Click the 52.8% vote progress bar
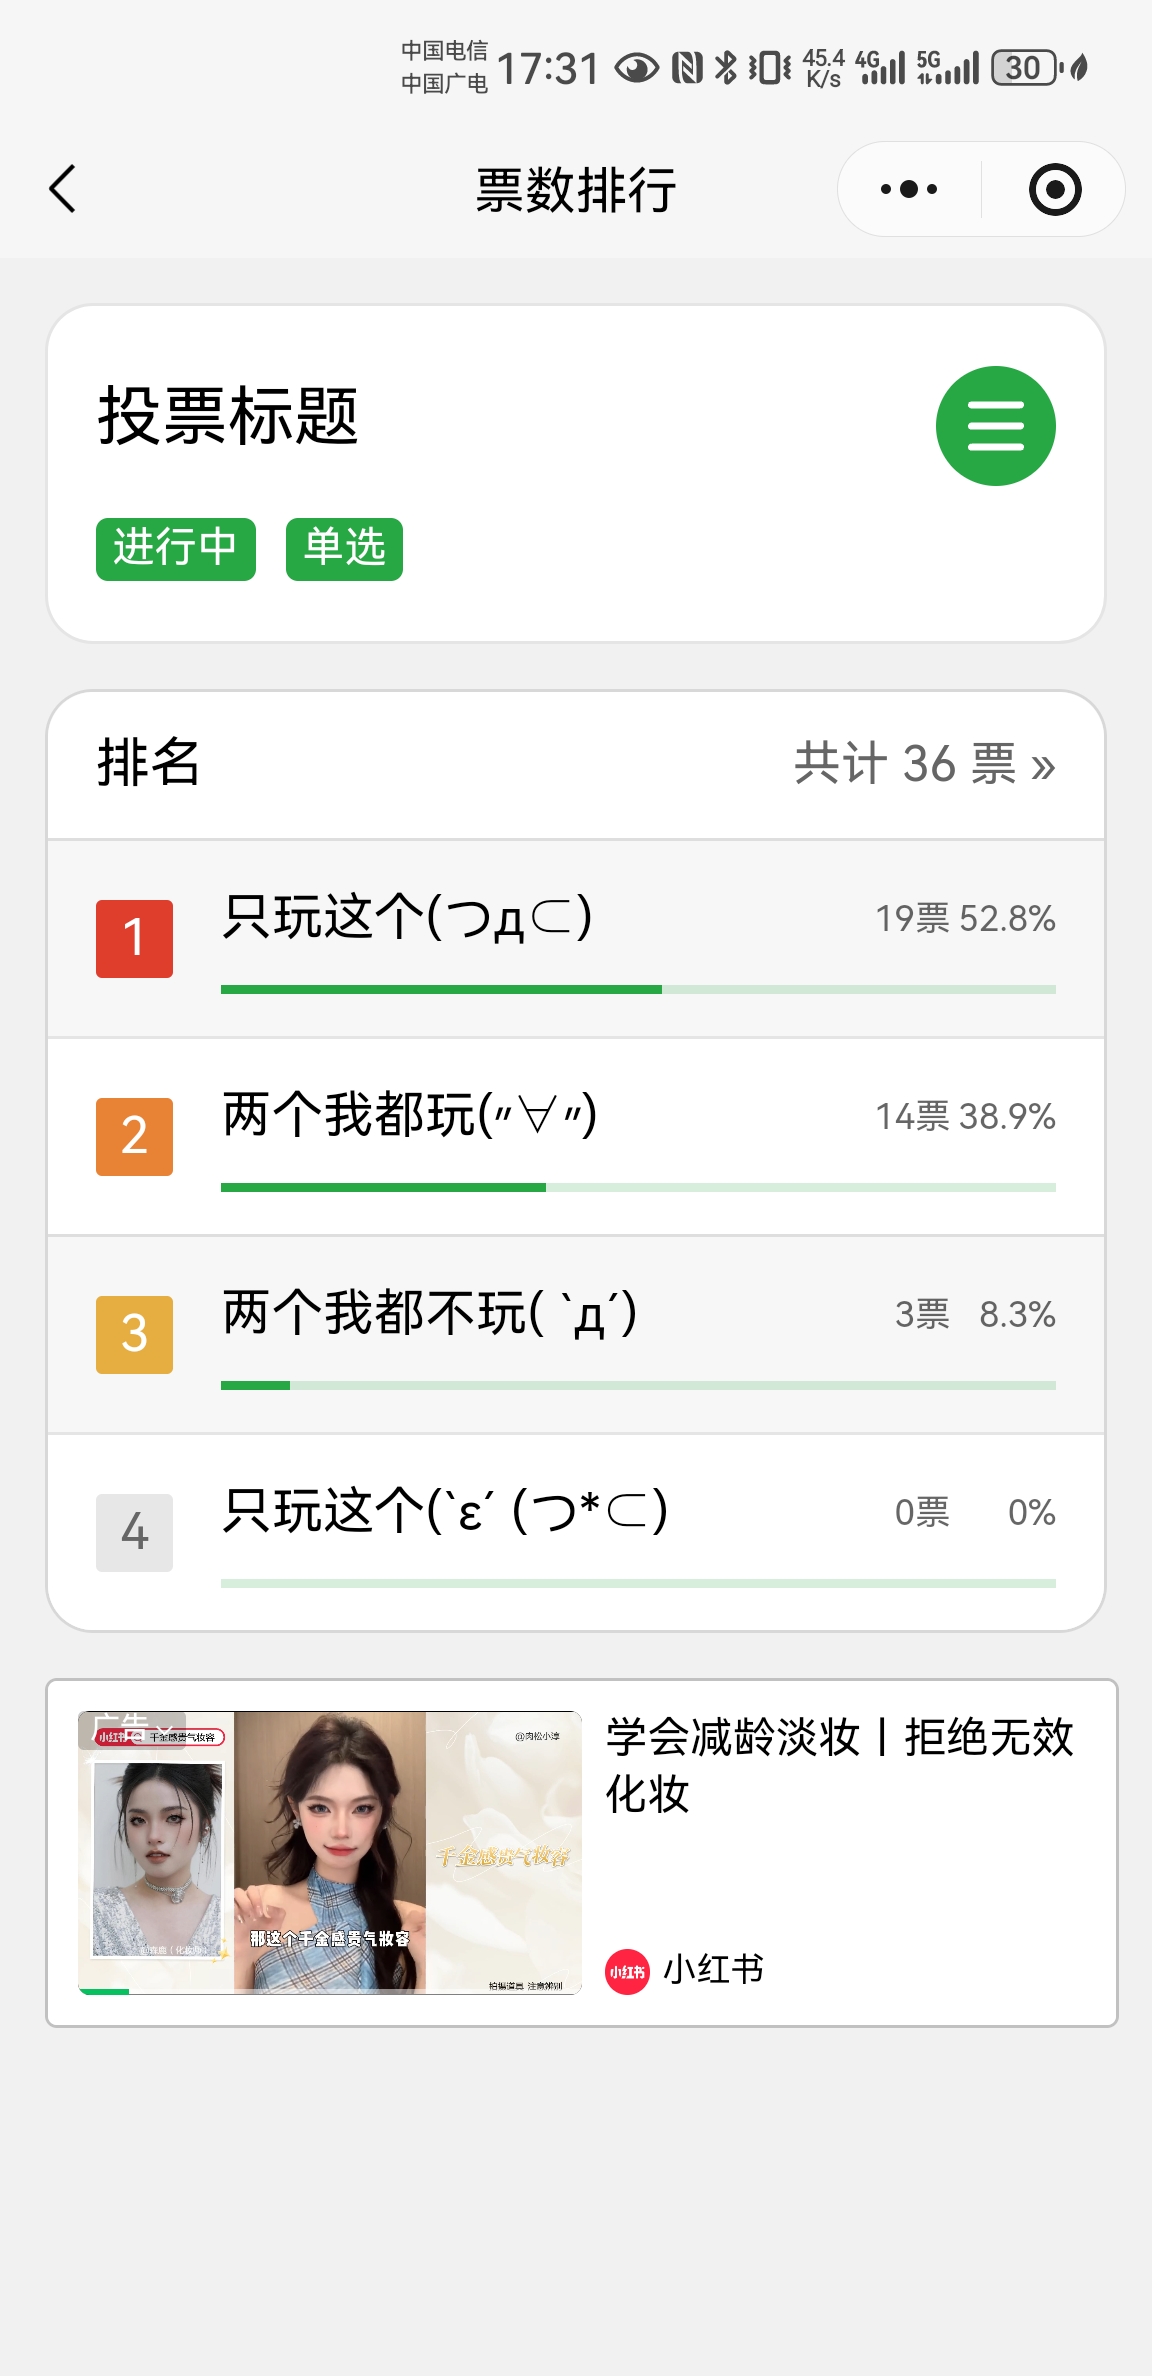Screen dimensions: 1152x2376 click(x=638, y=989)
